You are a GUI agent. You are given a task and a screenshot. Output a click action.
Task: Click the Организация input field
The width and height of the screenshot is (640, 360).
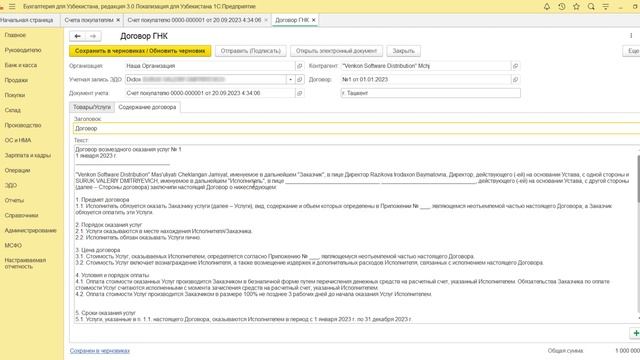coord(210,66)
